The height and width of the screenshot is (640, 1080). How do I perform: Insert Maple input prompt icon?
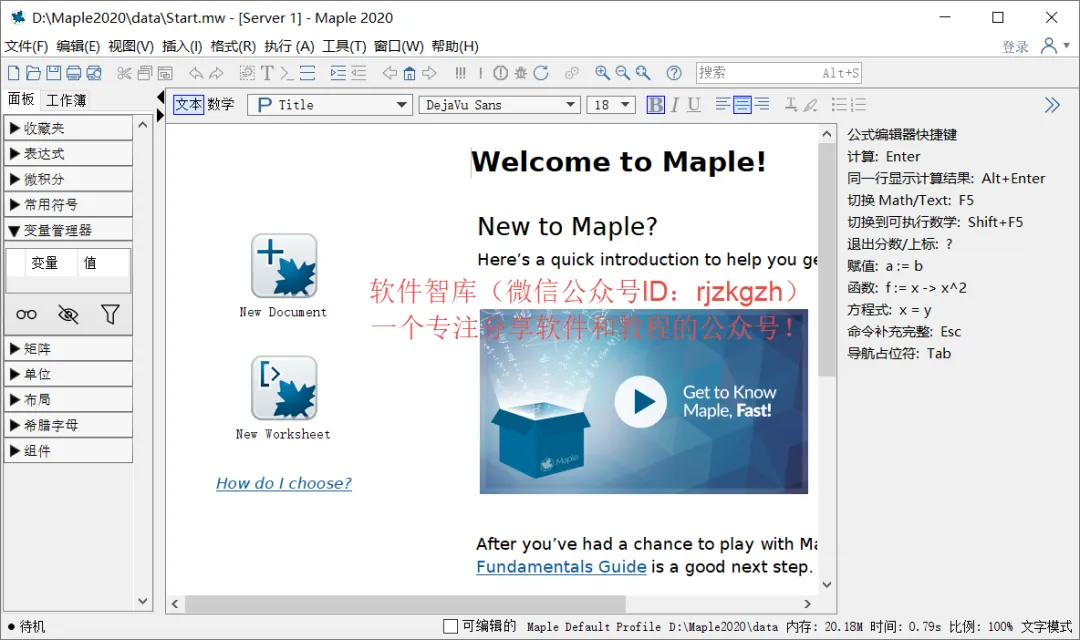tap(287, 73)
